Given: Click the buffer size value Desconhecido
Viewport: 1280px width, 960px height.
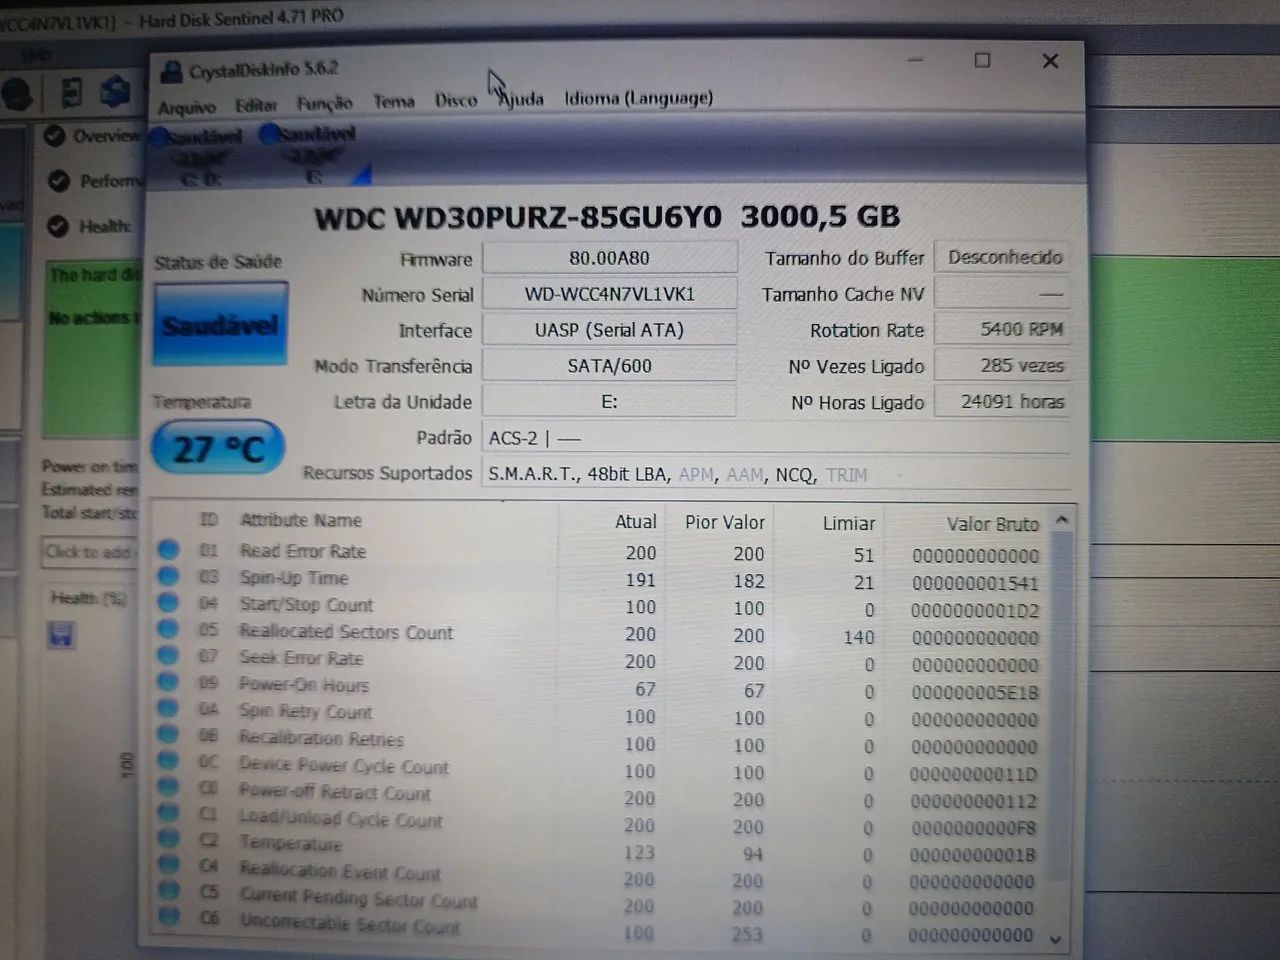Looking at the screenshot, I should 1002,257.
